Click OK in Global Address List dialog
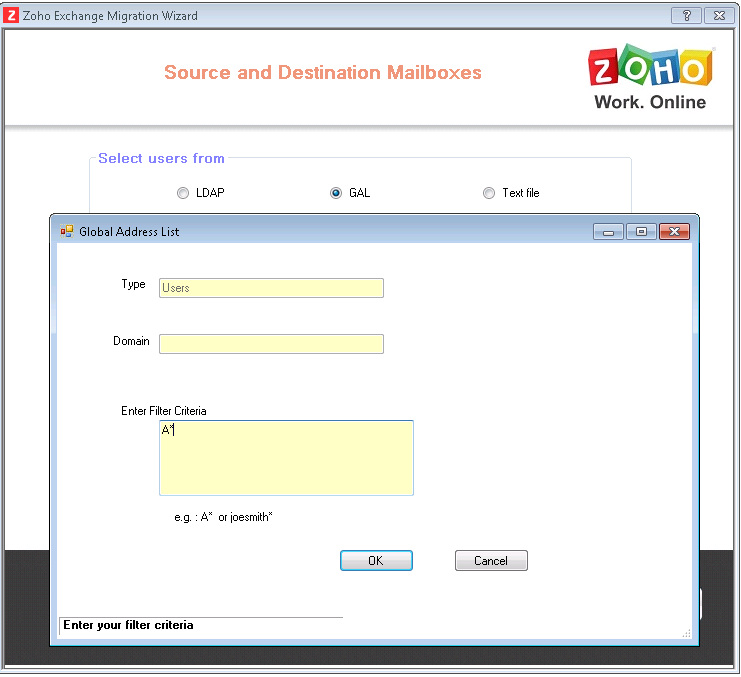The height and width of the screenshot is (677, 741). pyautogui.click(x=376, y=560)
